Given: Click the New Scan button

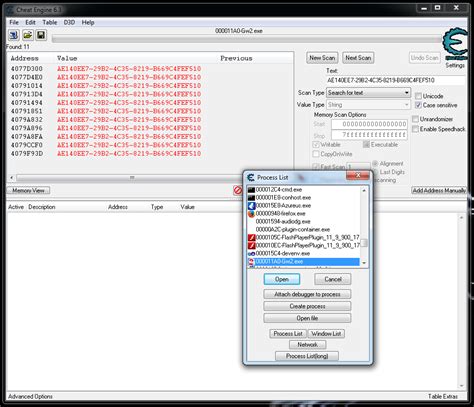Looking at the screenshot, I should tap(322, 58).
